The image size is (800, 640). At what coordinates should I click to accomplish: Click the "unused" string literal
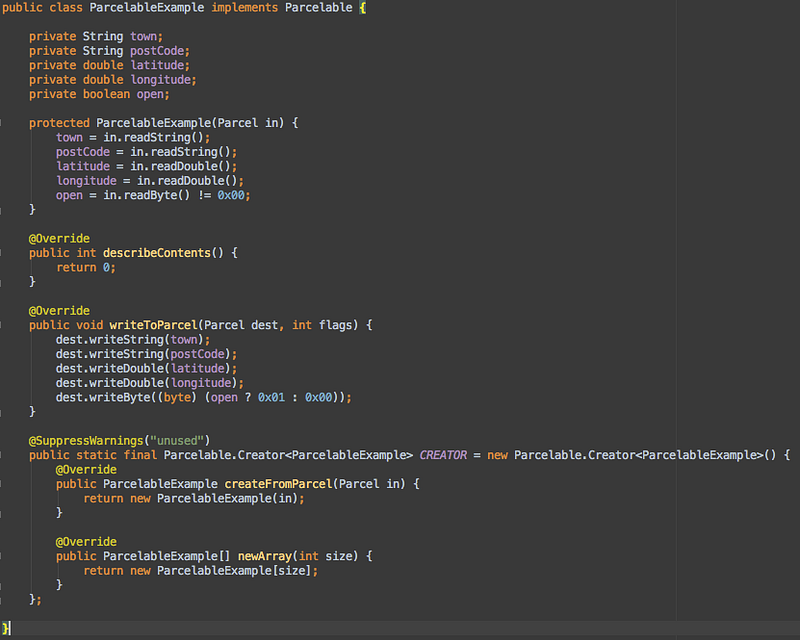pyautogui.click(x=177, y=441)
